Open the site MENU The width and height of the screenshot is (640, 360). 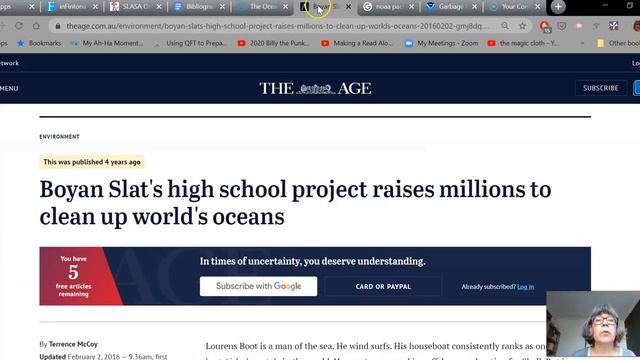point(9,88)
